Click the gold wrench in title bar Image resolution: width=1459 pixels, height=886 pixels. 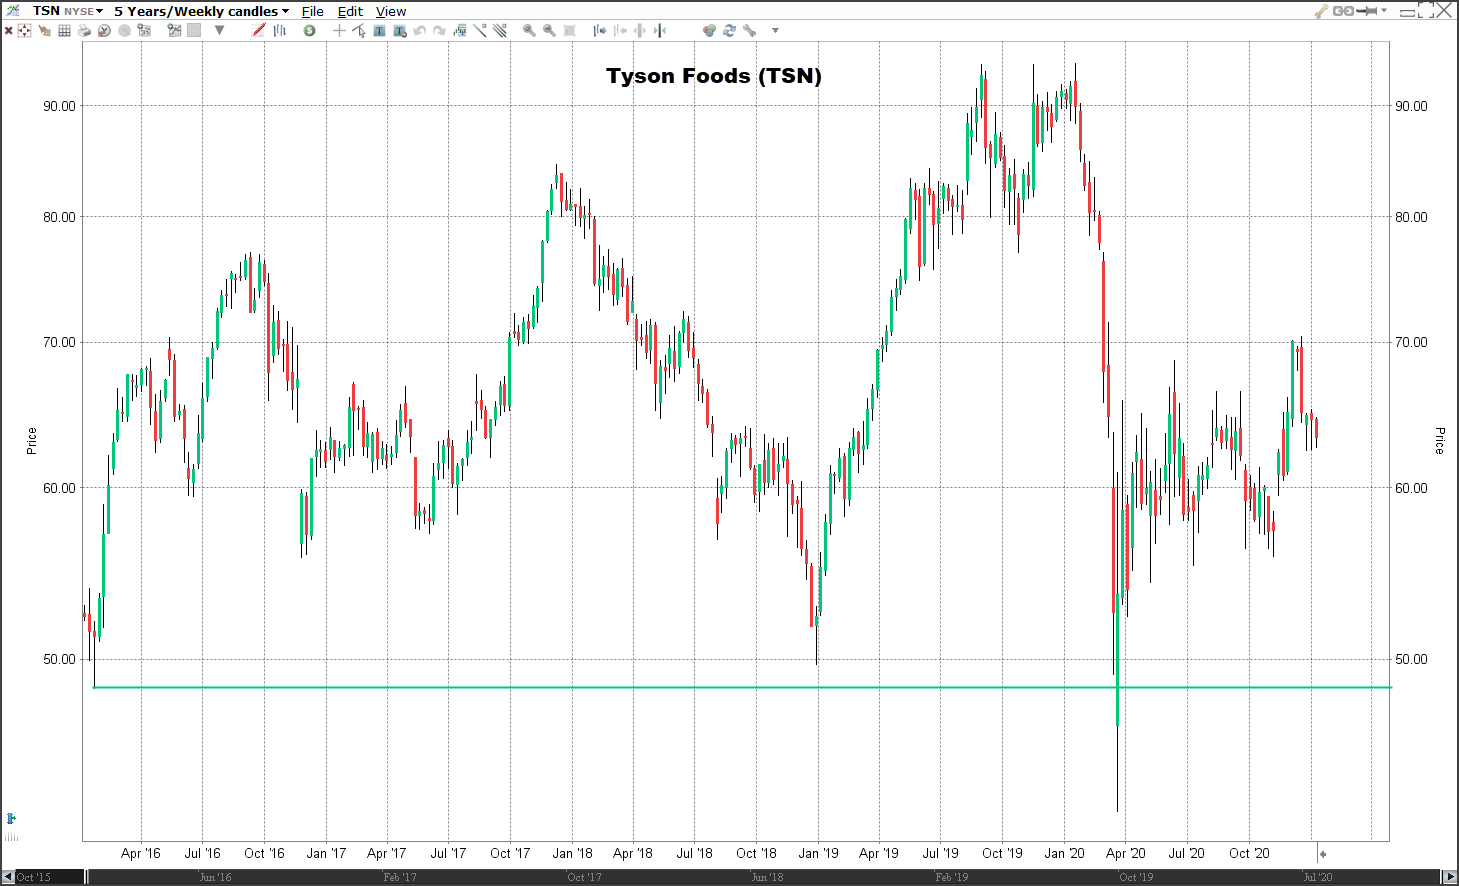point(1321,11)
